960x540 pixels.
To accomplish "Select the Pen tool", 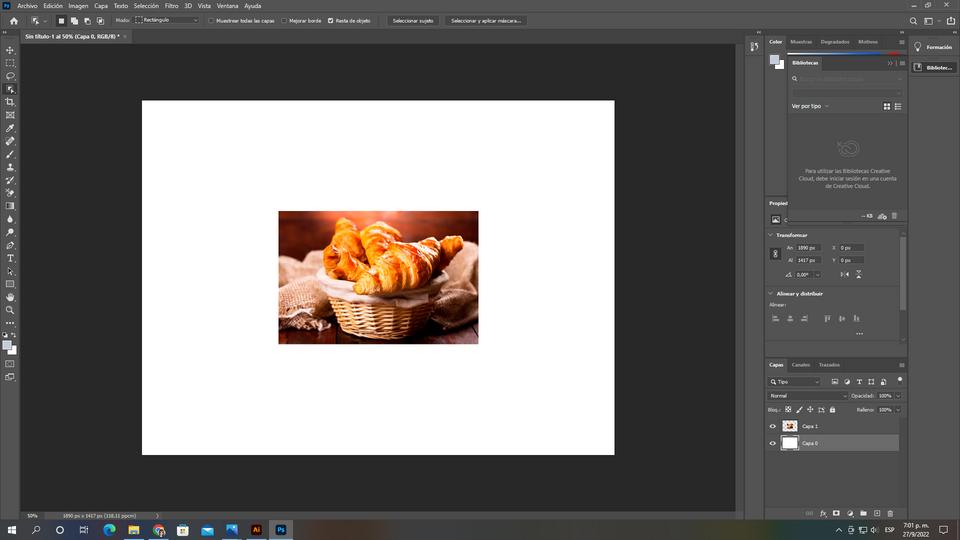I will tap(10, 246).
